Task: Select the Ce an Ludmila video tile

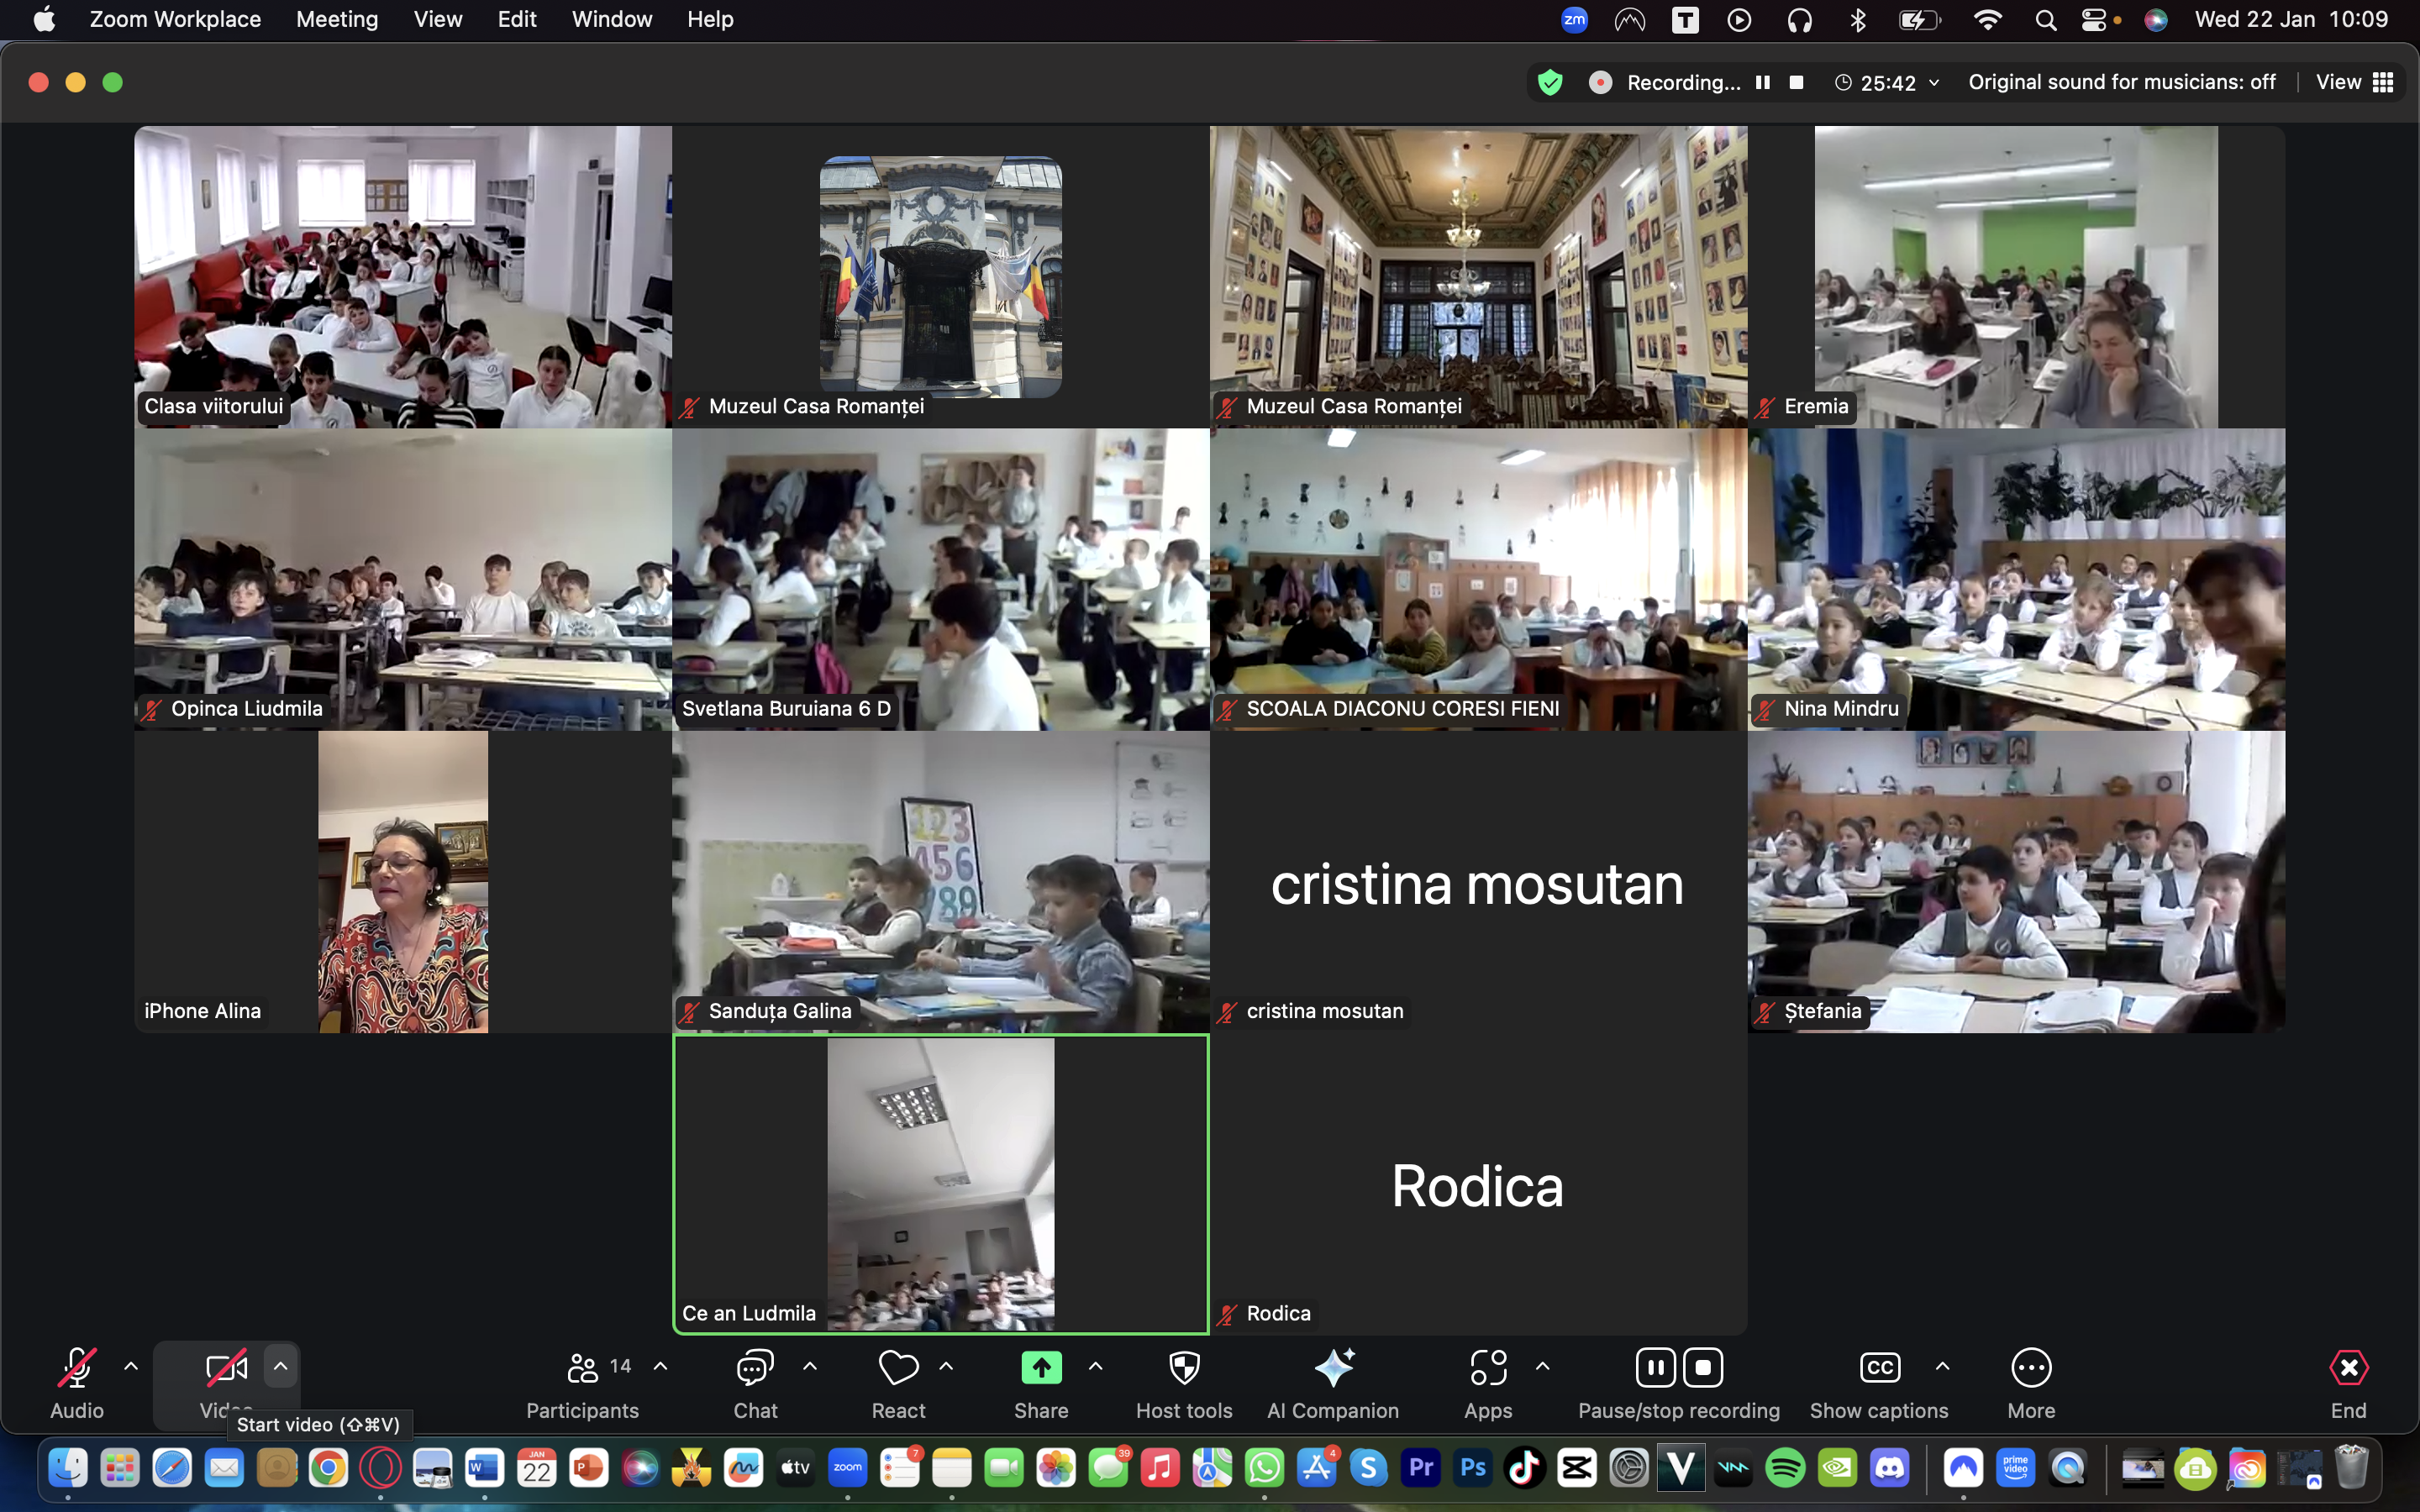Action: coord(940,1185)
